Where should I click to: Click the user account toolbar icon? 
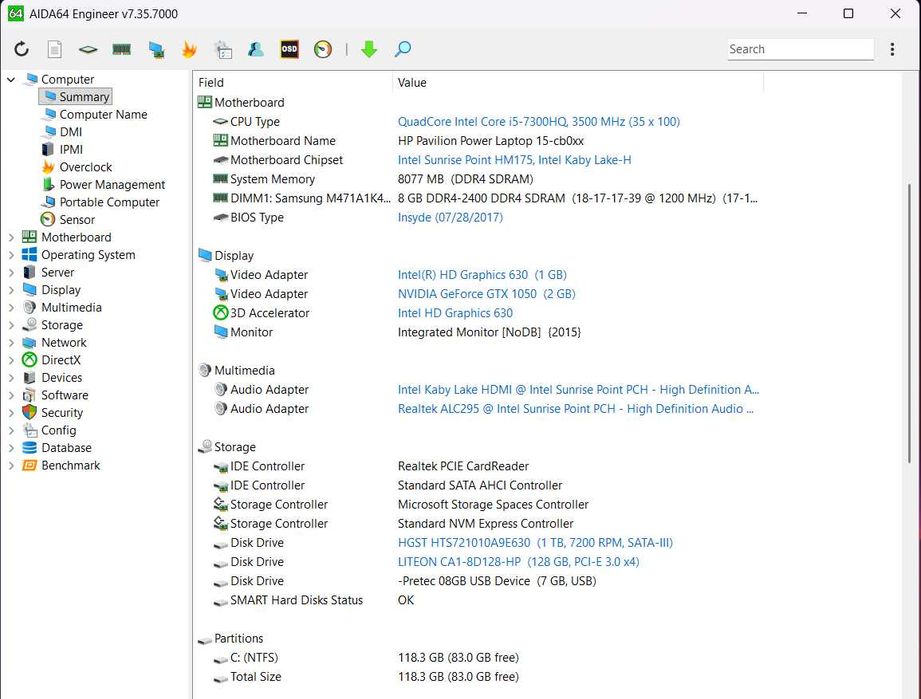(x=256, y=49)
